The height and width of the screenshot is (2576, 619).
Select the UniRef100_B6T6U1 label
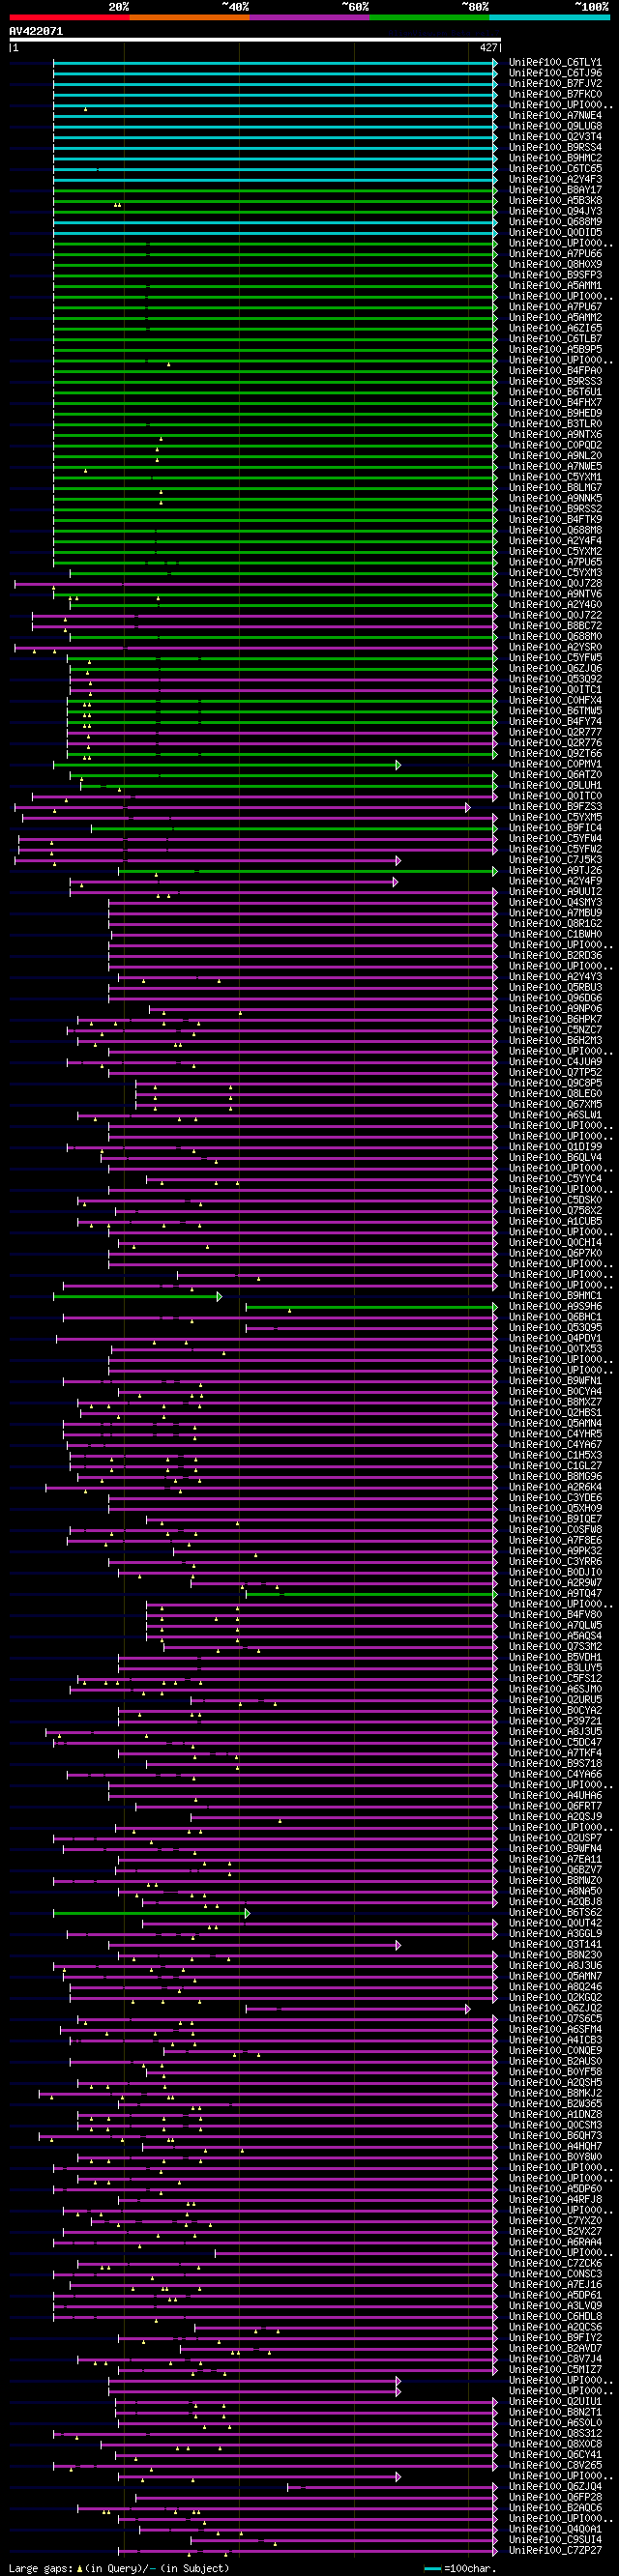[555, 392]
